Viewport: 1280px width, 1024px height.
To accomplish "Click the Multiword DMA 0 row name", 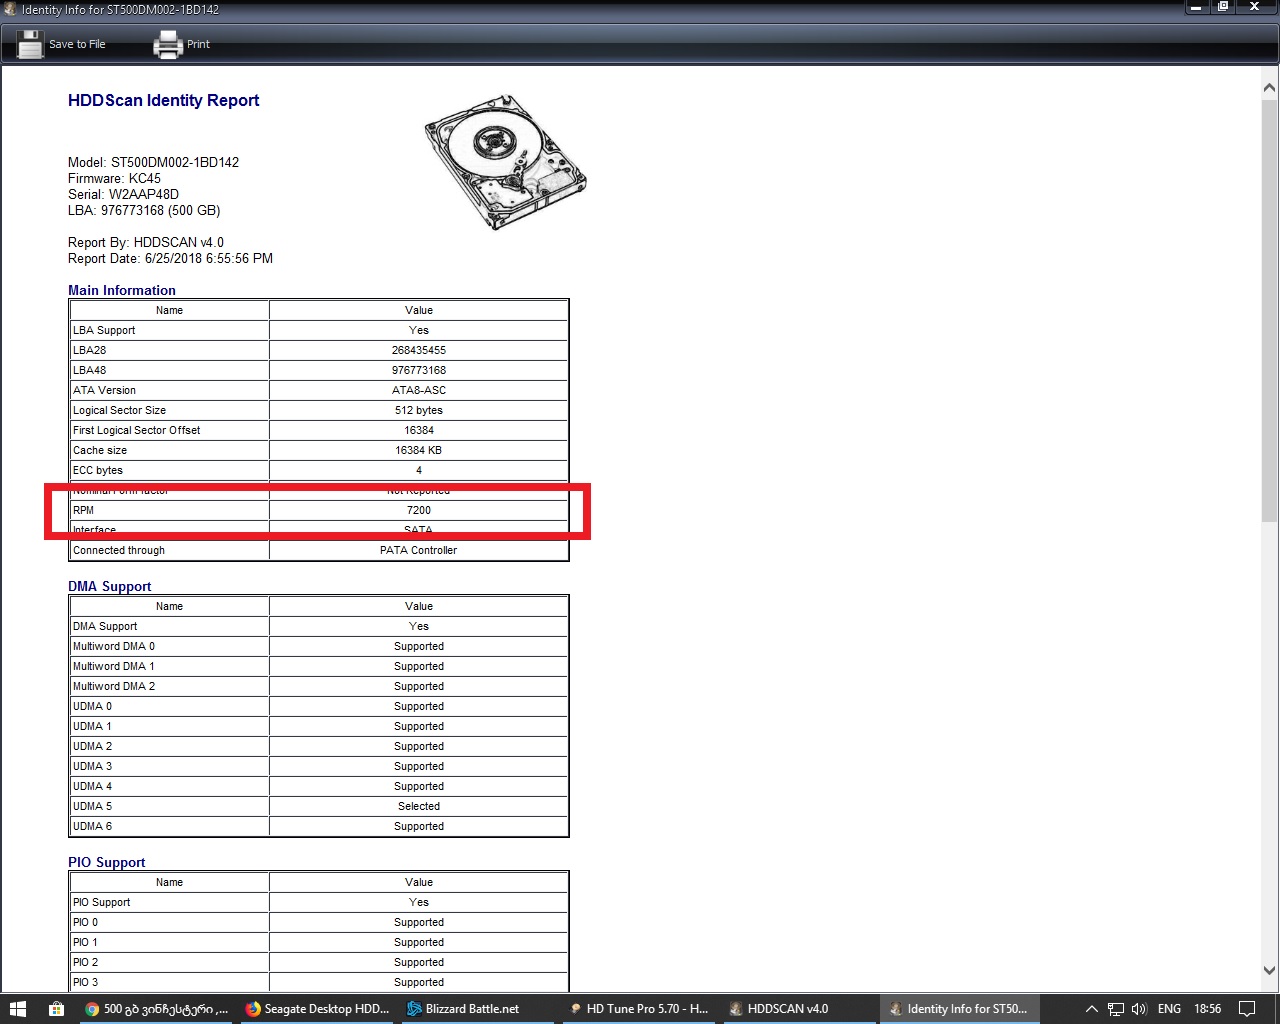I will point(114,646).
